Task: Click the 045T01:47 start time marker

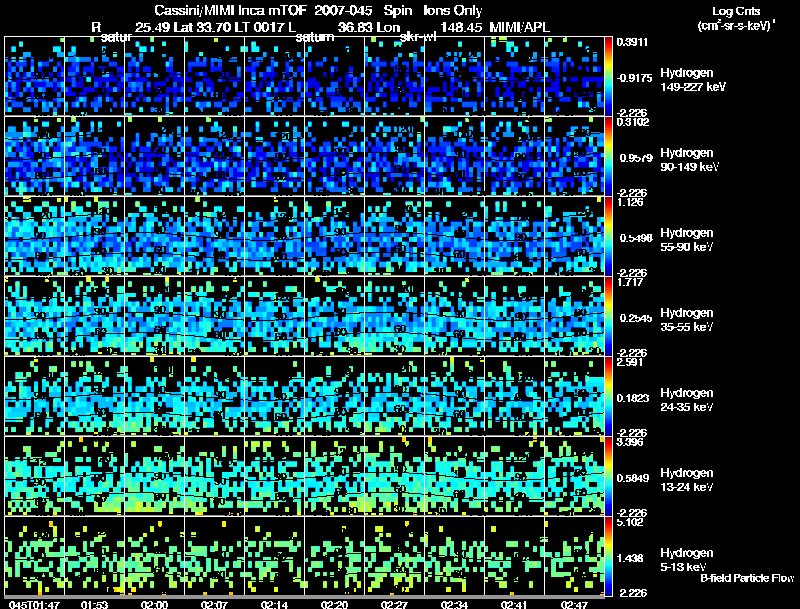Action: pos(34,605)
